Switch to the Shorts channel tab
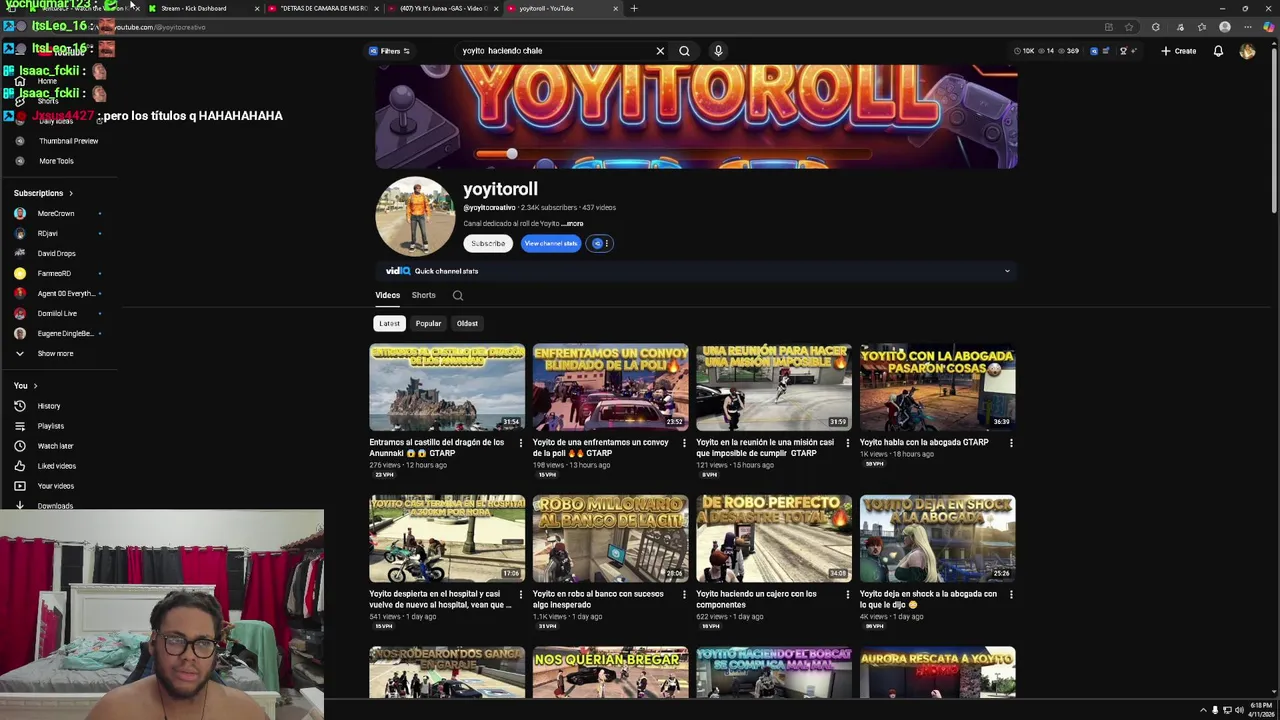Image resolution: width=1280 pixels, height=720 pixels. (x=423, y=295)
